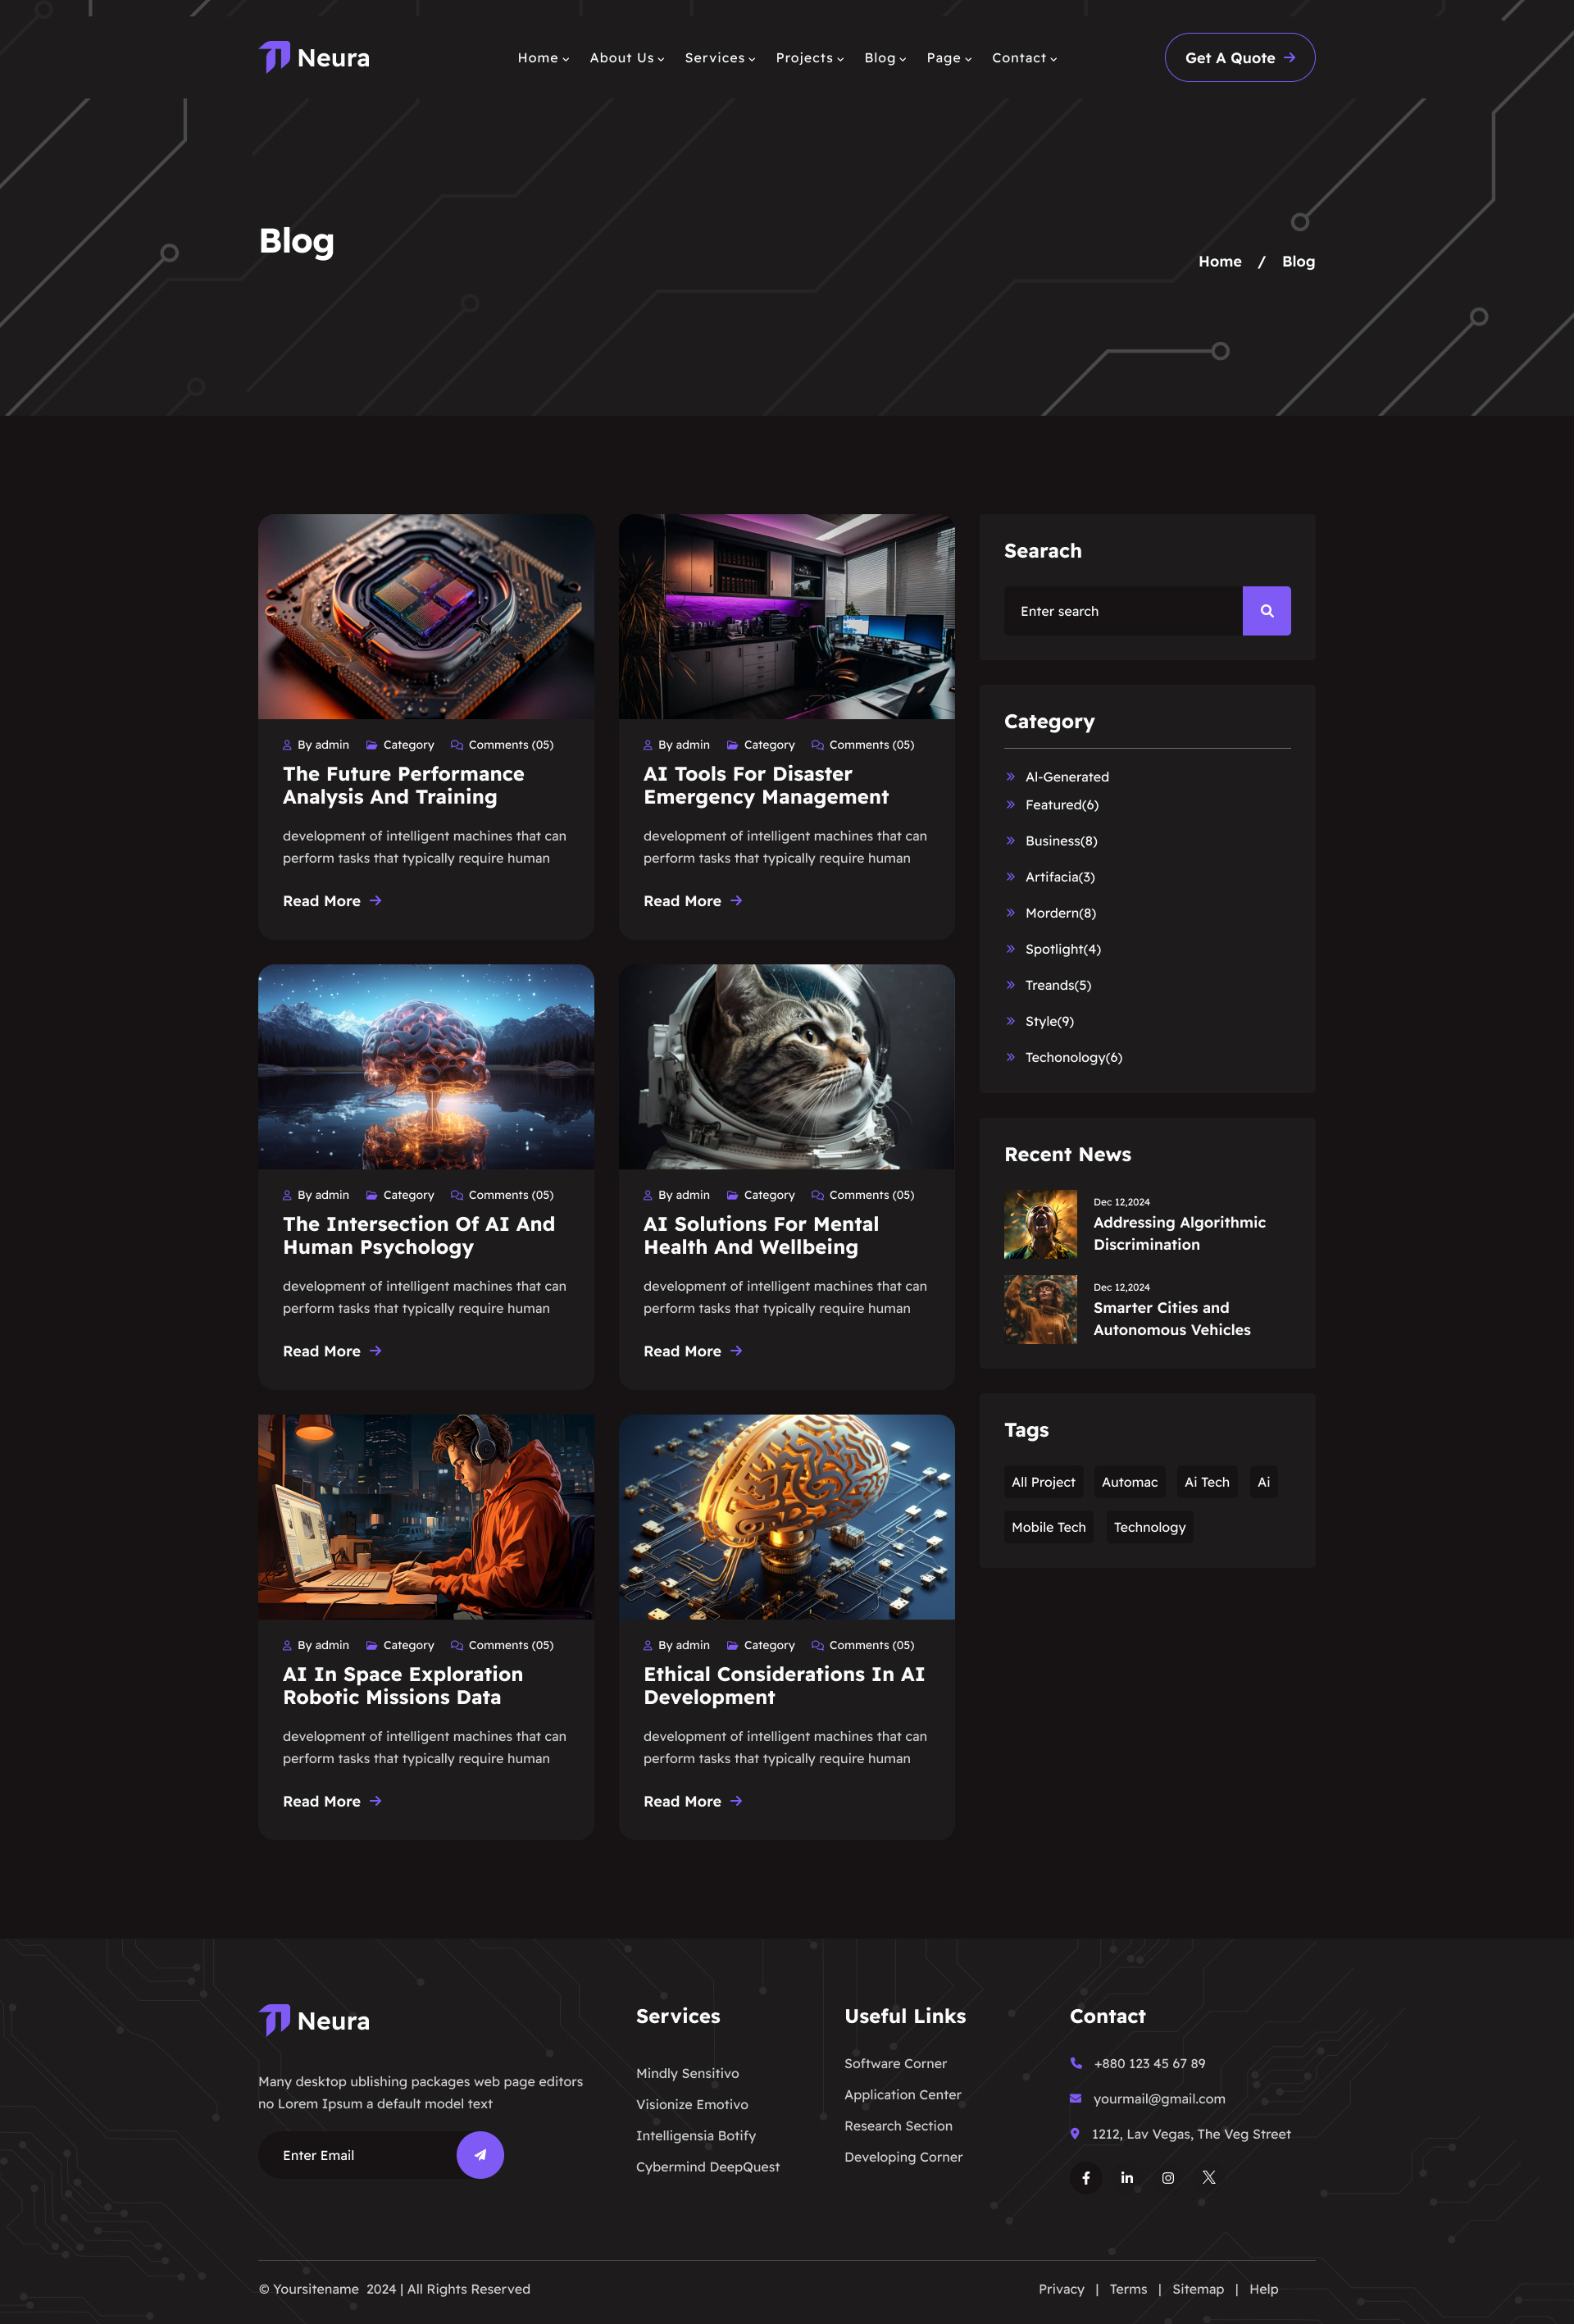Screen dimensions: 1574x2324
Task: Expand the Services navigation dropdown
Action: click(x=718, y=58)
